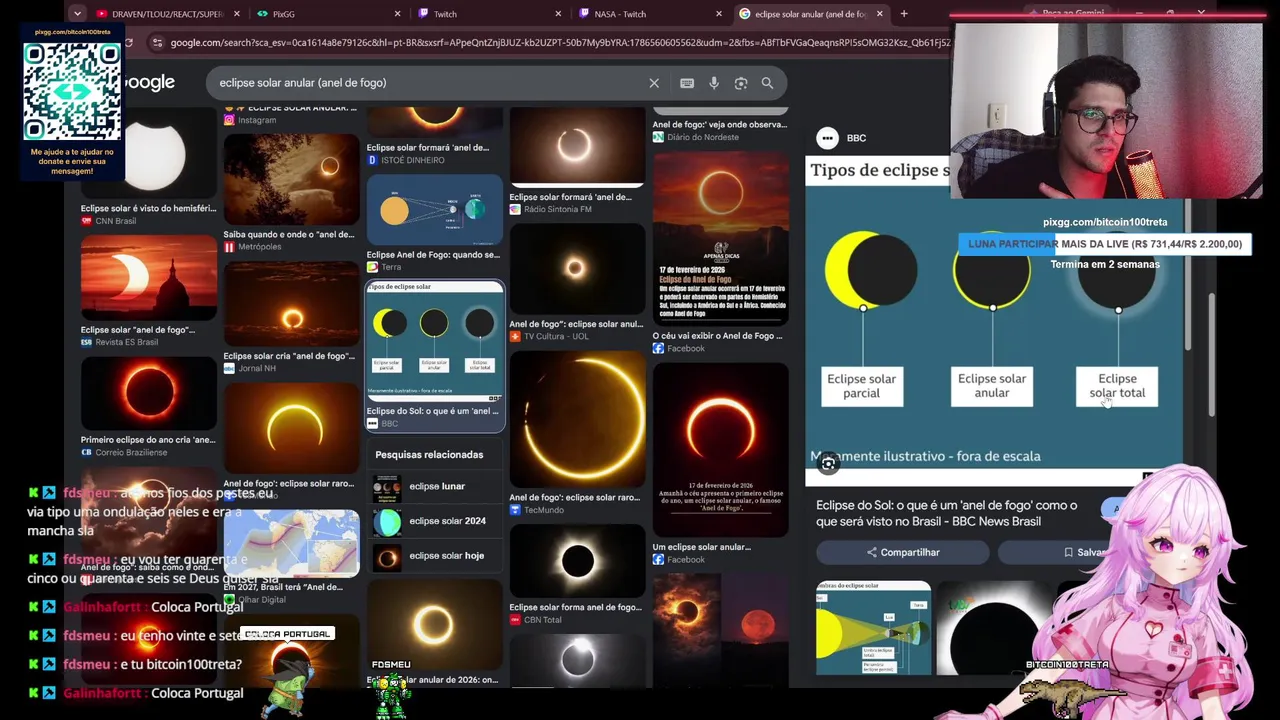Open the Jornal NH ring of fire image
Screen dimensions: 1280x720
(x=291, y=304)
